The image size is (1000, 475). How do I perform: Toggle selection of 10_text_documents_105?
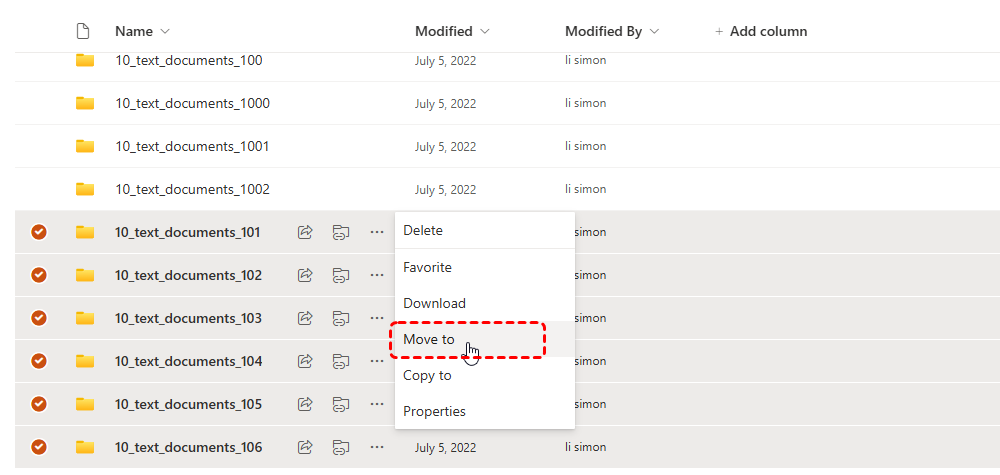[39, 404]
